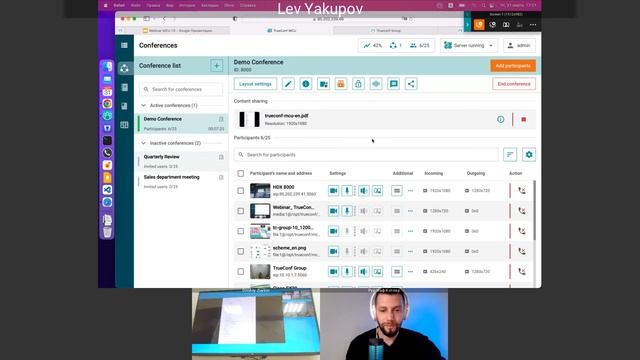Screen dimensions: 640x360
Task: Switch to the TrueConf MCU browser tab
Action: (282, 31)
